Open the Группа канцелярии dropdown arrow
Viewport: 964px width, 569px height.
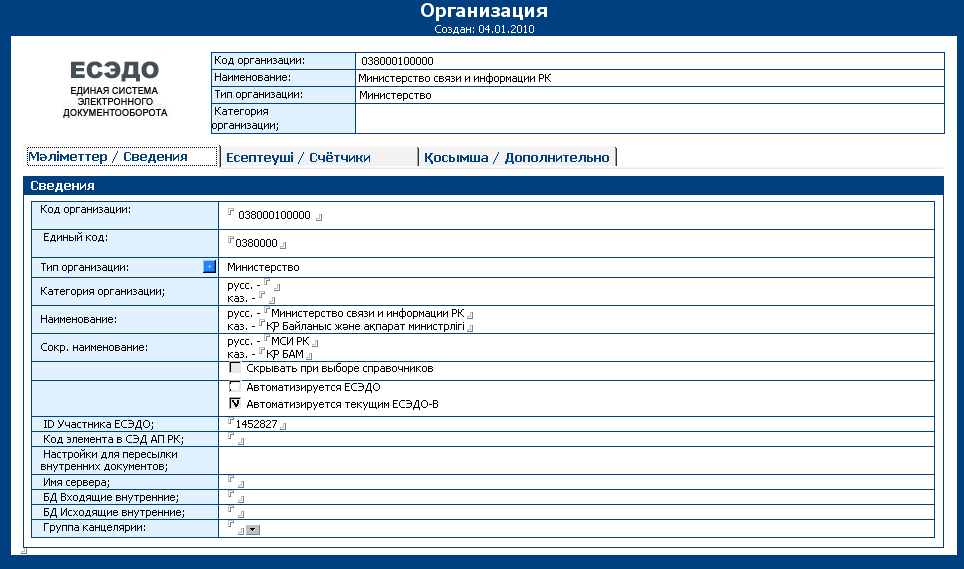coord(253,530)
